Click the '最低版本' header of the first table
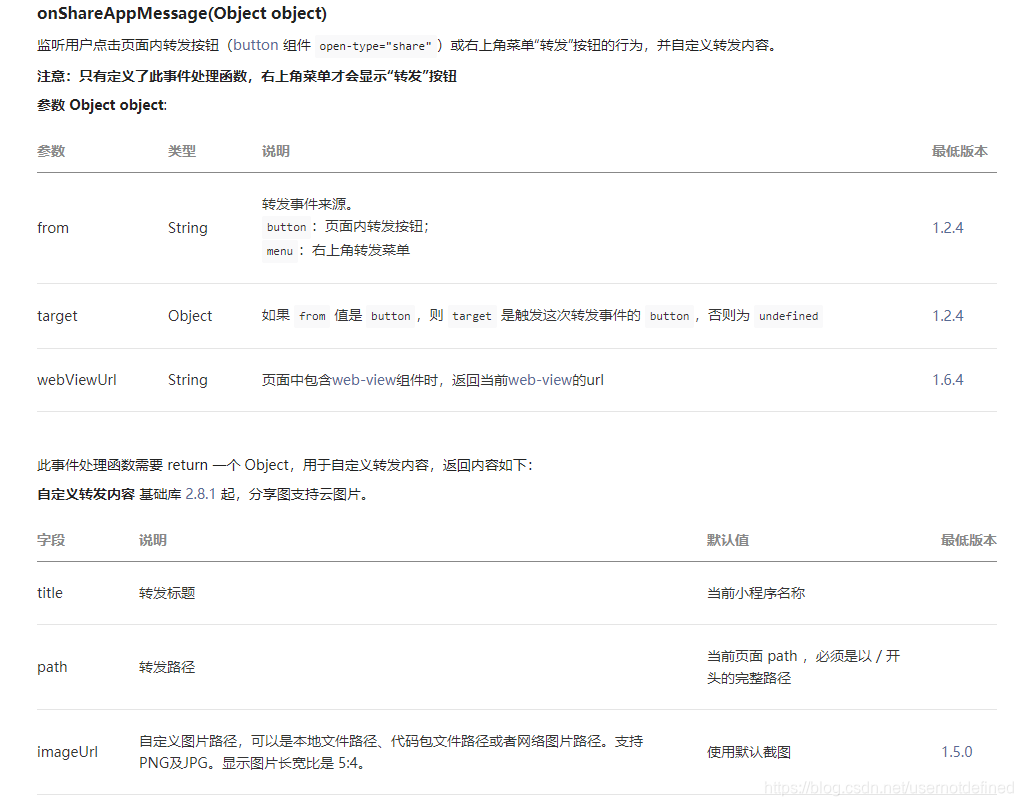This screenshot has height=806, width=1023. click(960, 151)
